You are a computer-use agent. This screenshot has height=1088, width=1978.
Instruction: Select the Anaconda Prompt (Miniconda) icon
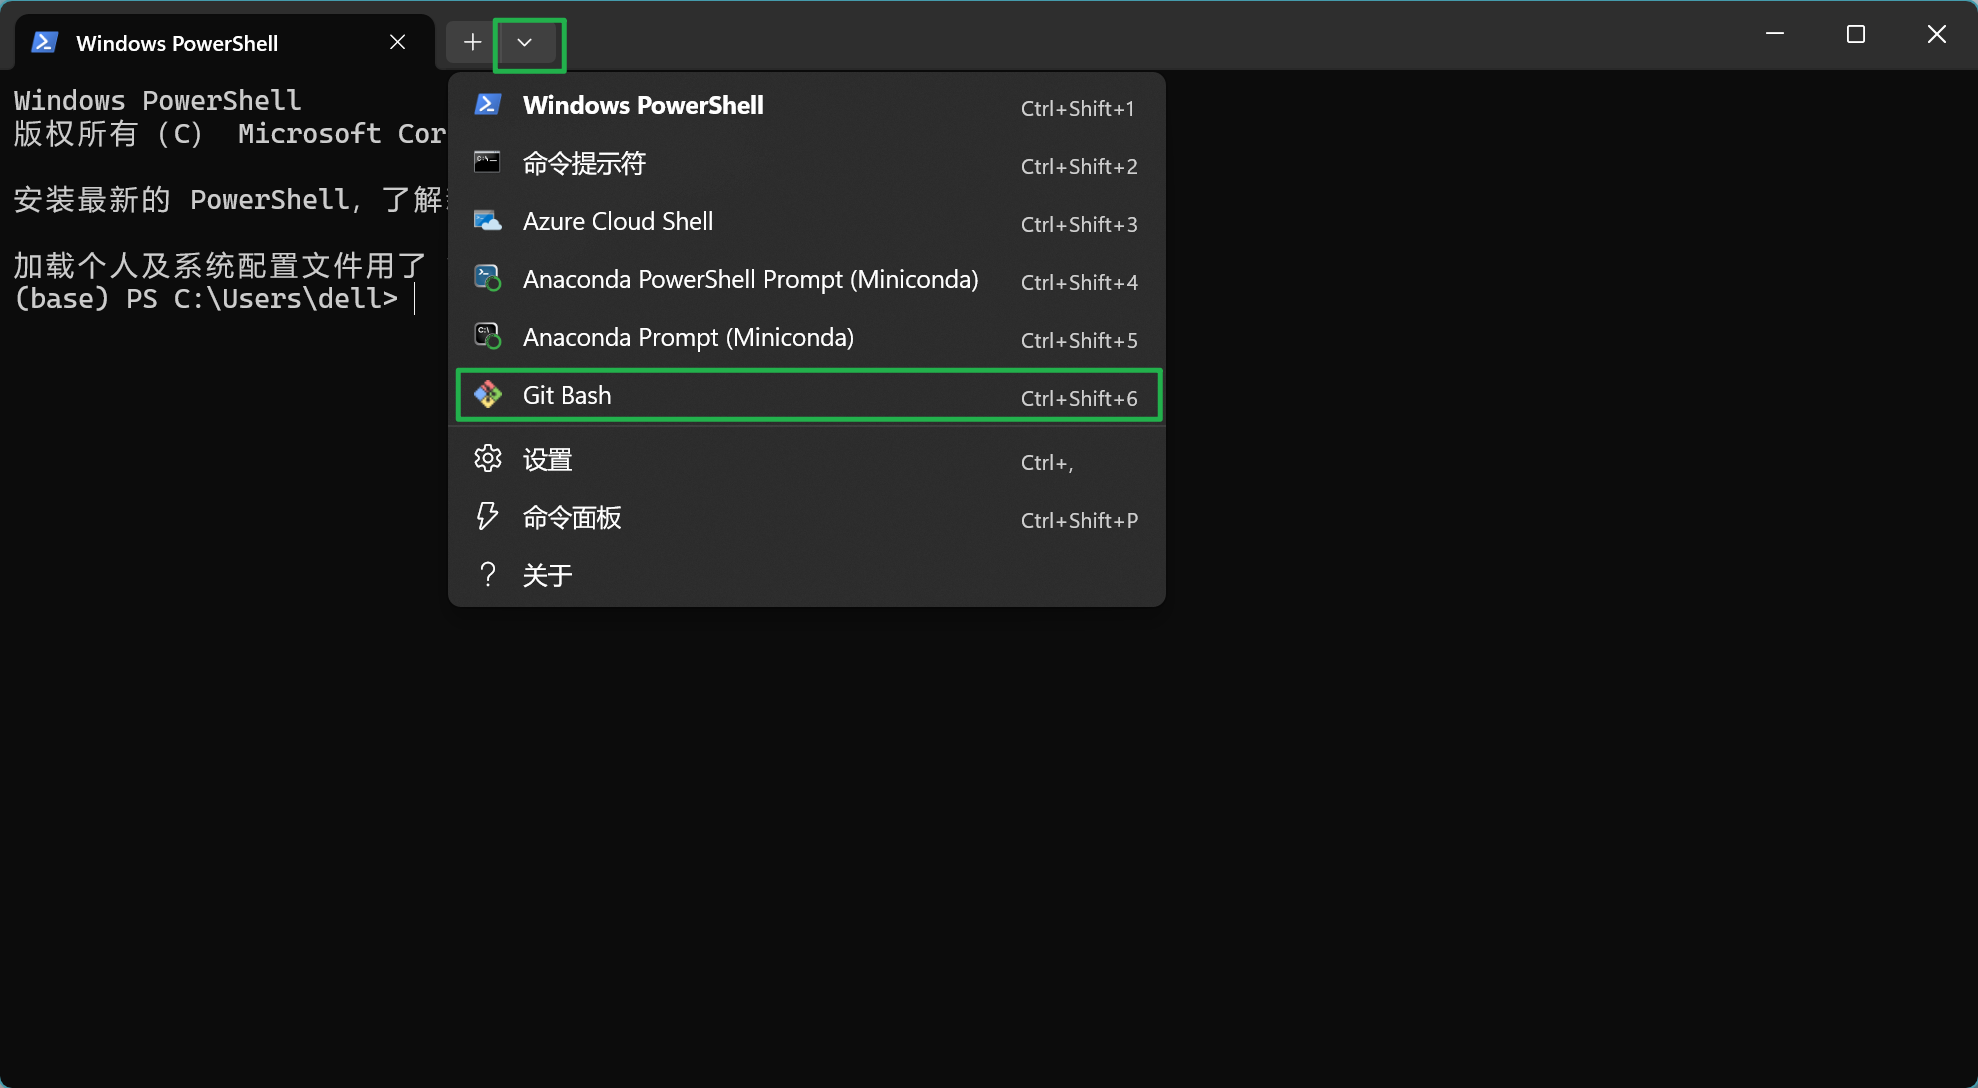pos(488,336)
